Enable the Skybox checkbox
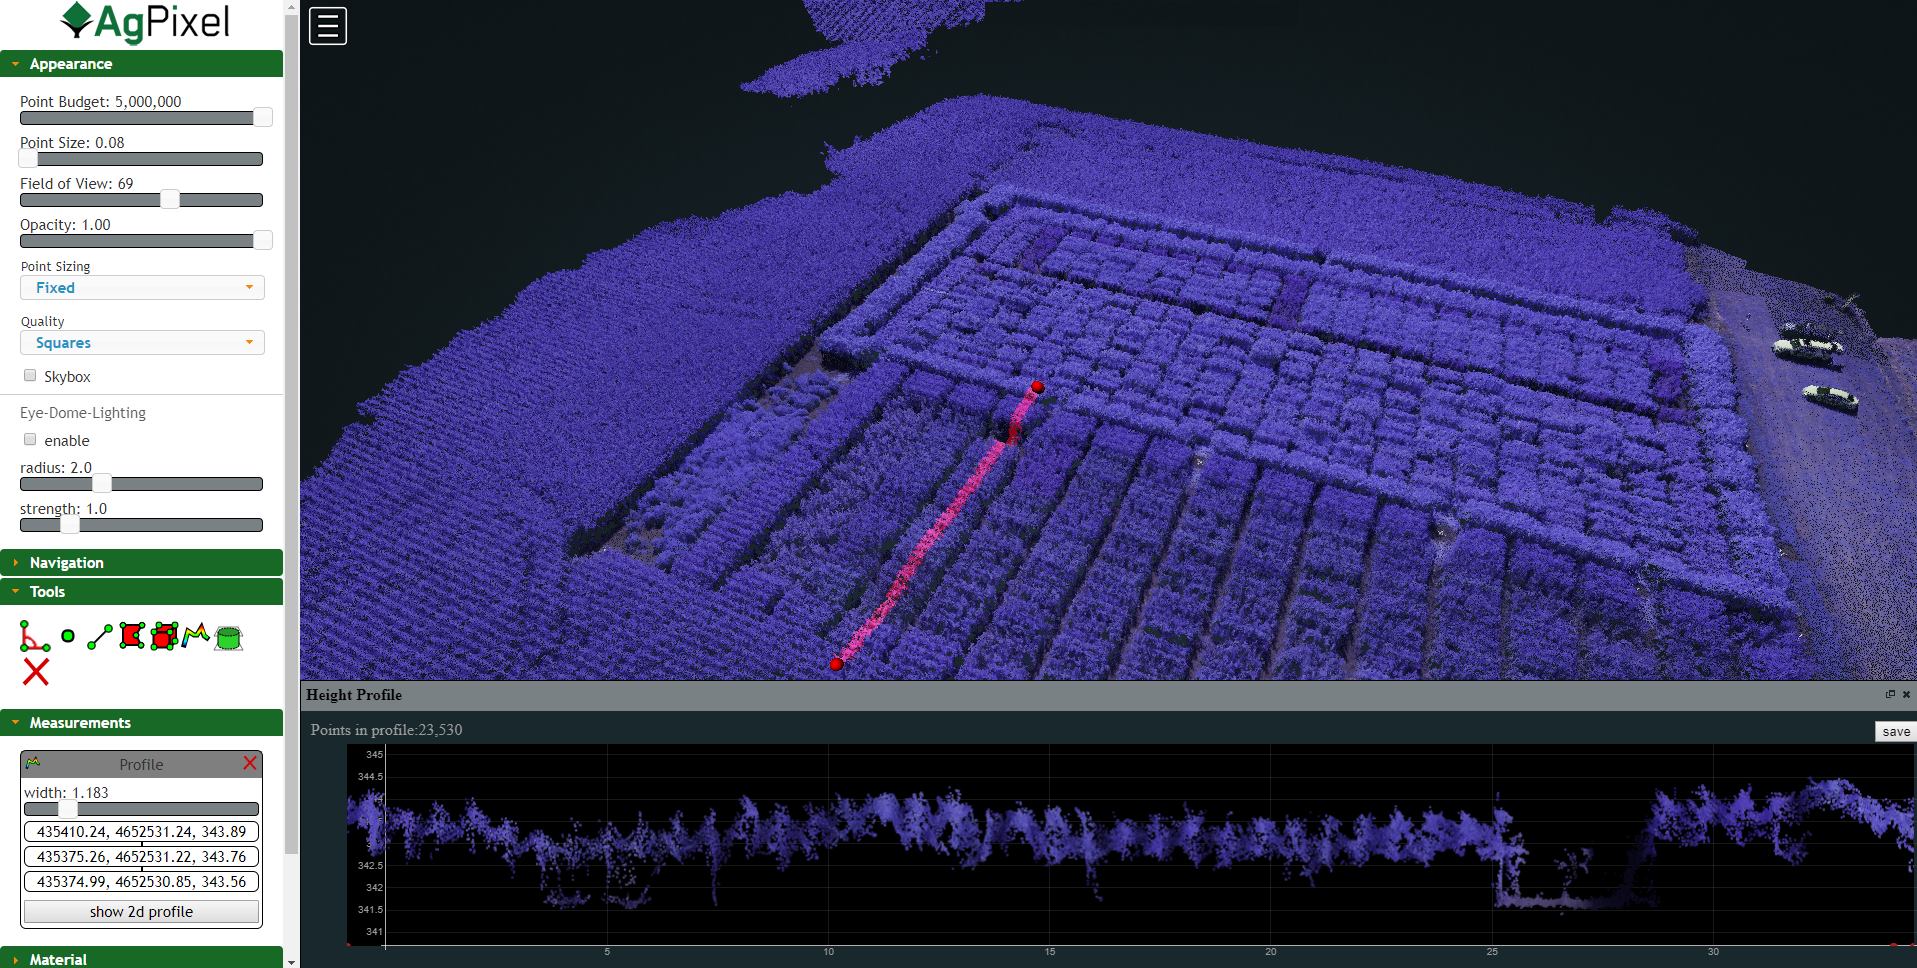 point(30,376)
